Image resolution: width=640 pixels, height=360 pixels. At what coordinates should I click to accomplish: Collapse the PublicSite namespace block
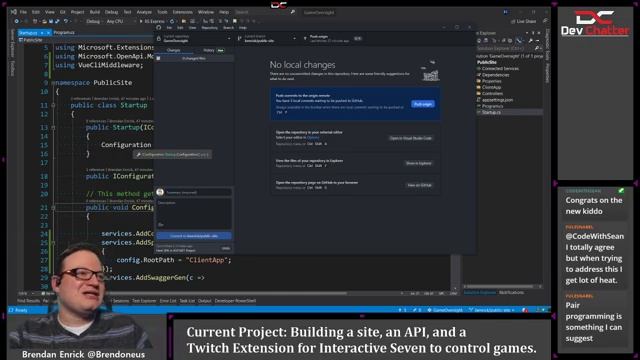click(53, 83)
